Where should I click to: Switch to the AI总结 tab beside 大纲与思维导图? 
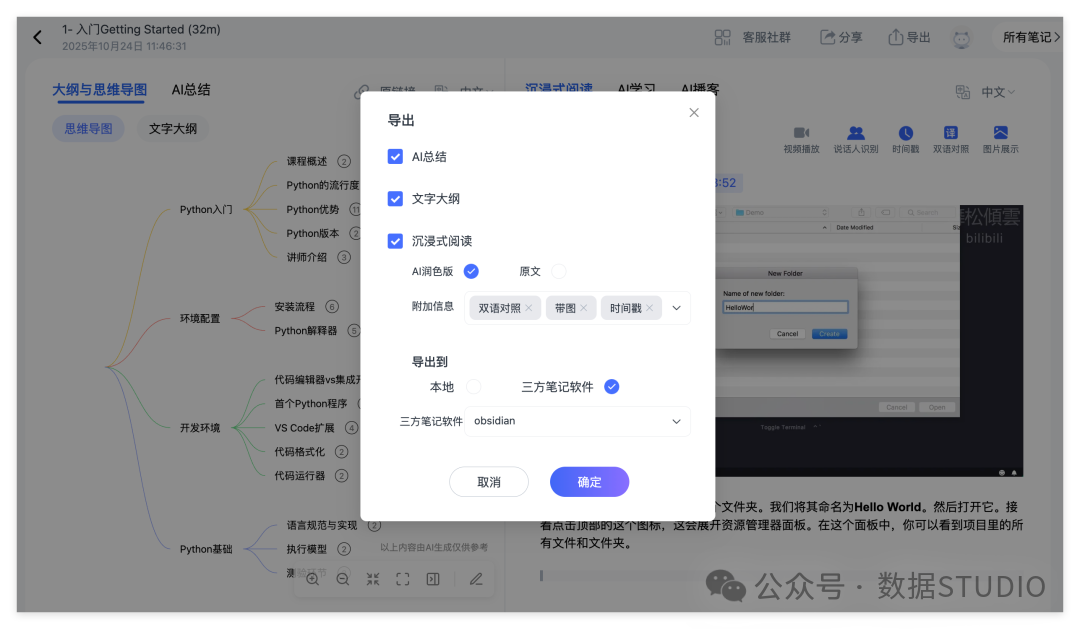pos(191,90)
